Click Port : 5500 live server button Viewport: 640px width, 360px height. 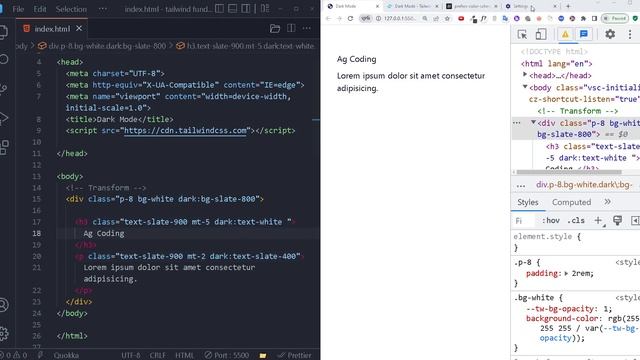(x=227, y=355)
